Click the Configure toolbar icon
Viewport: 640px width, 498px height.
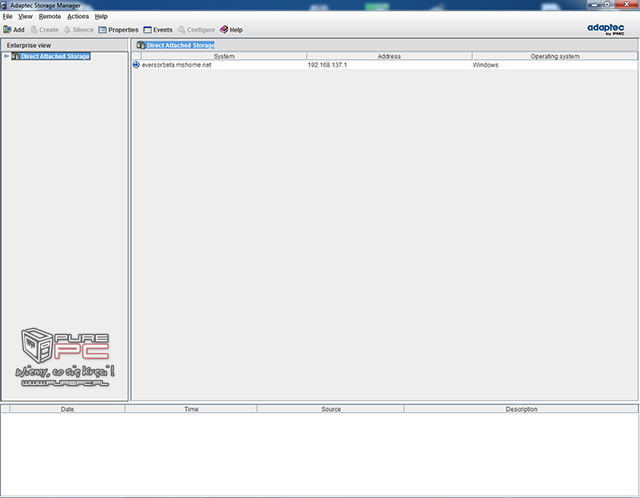[x=181, y=30]
